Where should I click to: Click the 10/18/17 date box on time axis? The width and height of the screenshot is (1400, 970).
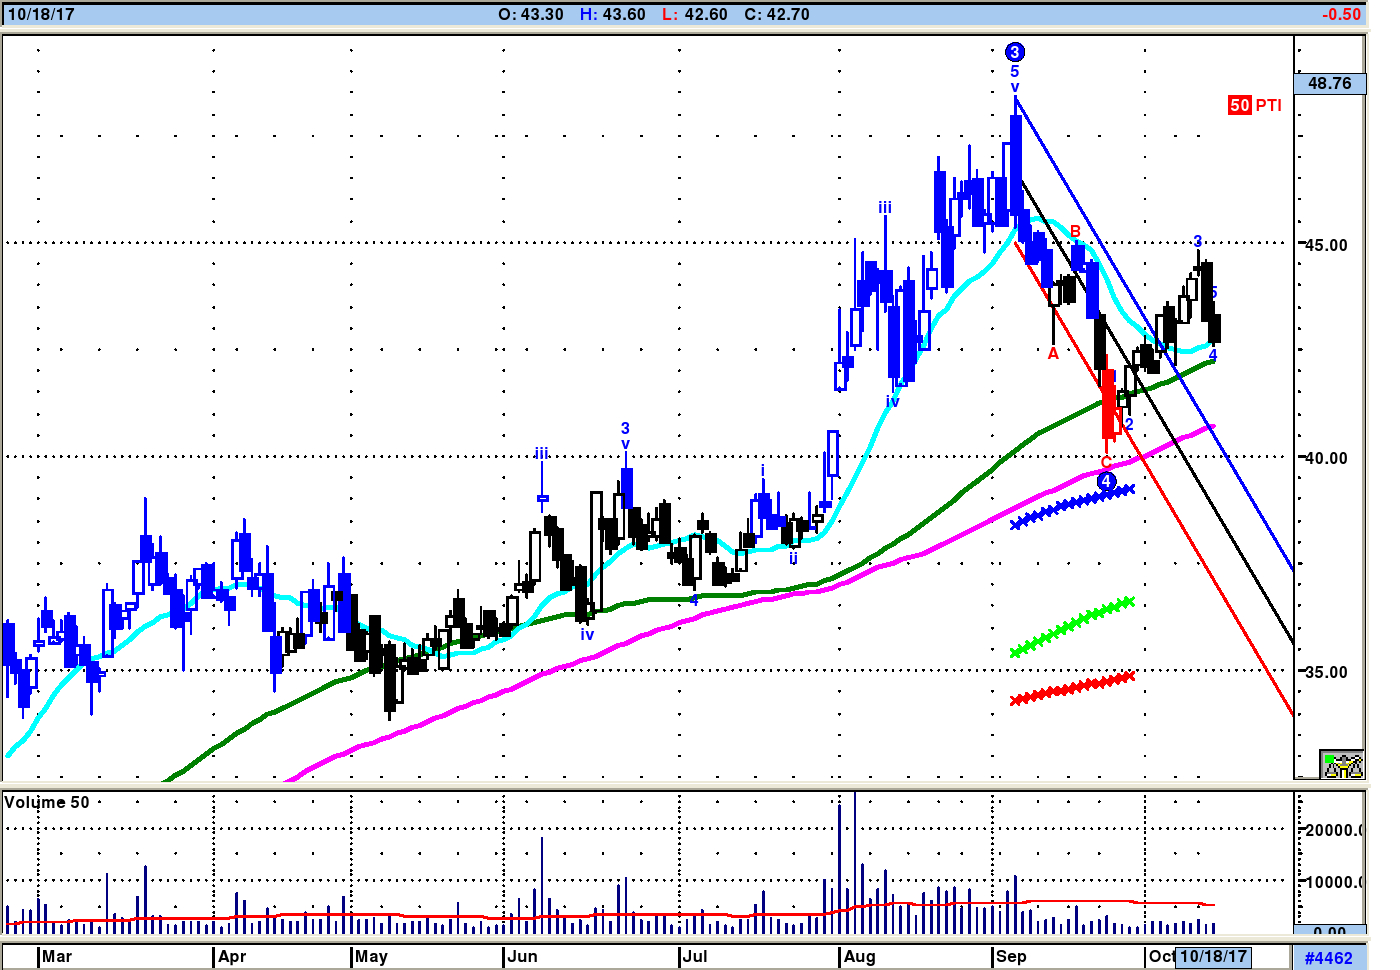pyautogui.click(x=1213, y=956)
